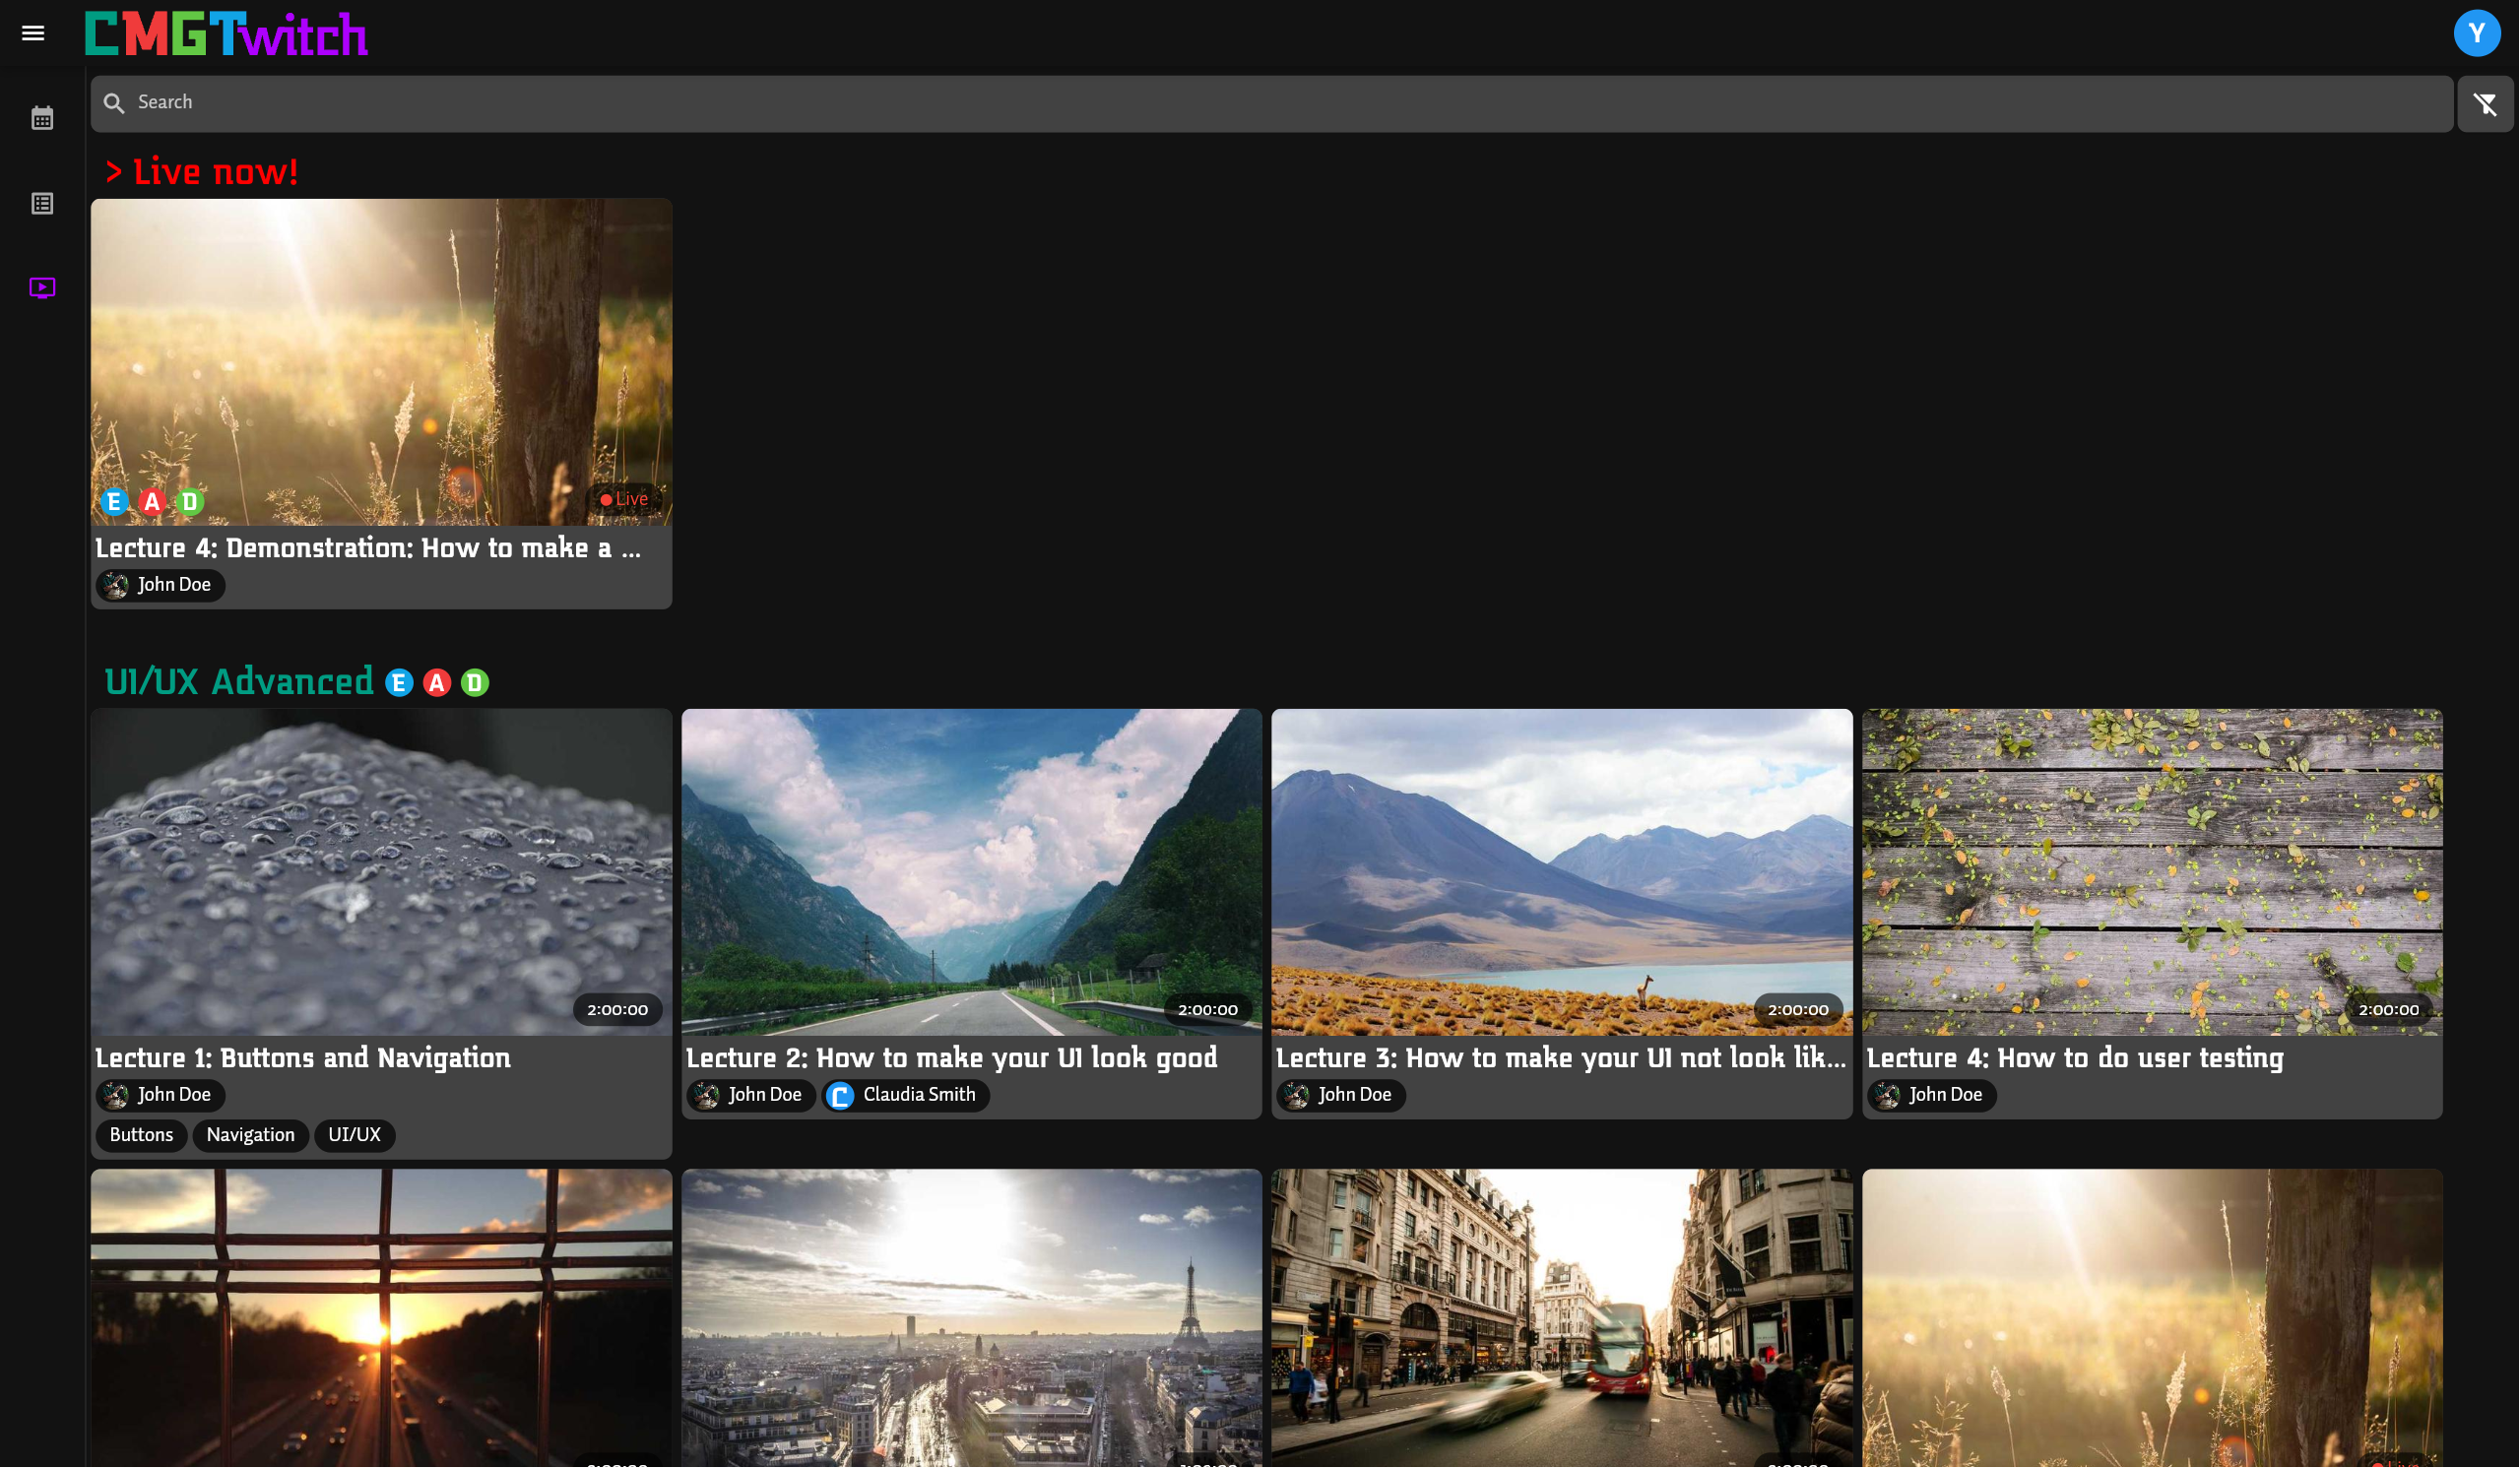Open the calendar icon in sidebar
This screenshot has height=1468, width=2520.
pyautogui.click(x=42, y=118)
